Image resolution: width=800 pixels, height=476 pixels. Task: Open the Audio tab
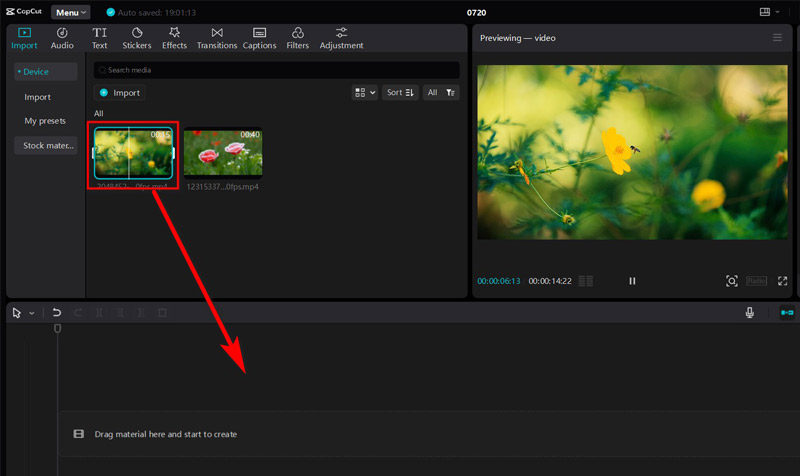pos(62,39)
